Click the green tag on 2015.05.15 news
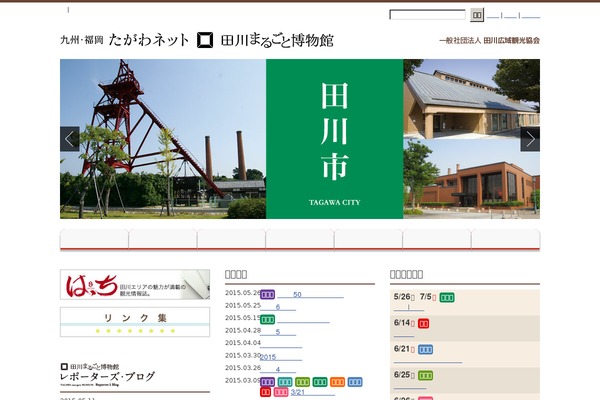 click(267, 320)
